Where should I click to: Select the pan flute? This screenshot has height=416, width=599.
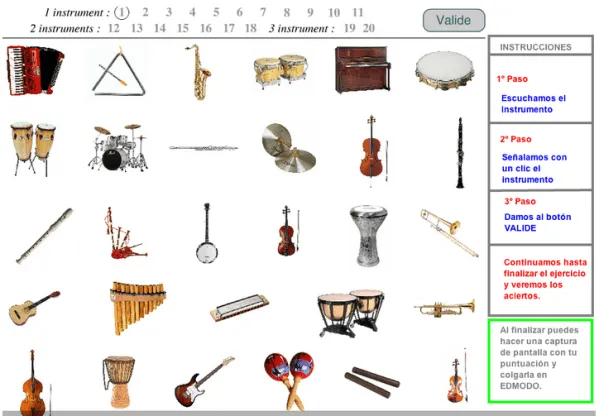138,308
